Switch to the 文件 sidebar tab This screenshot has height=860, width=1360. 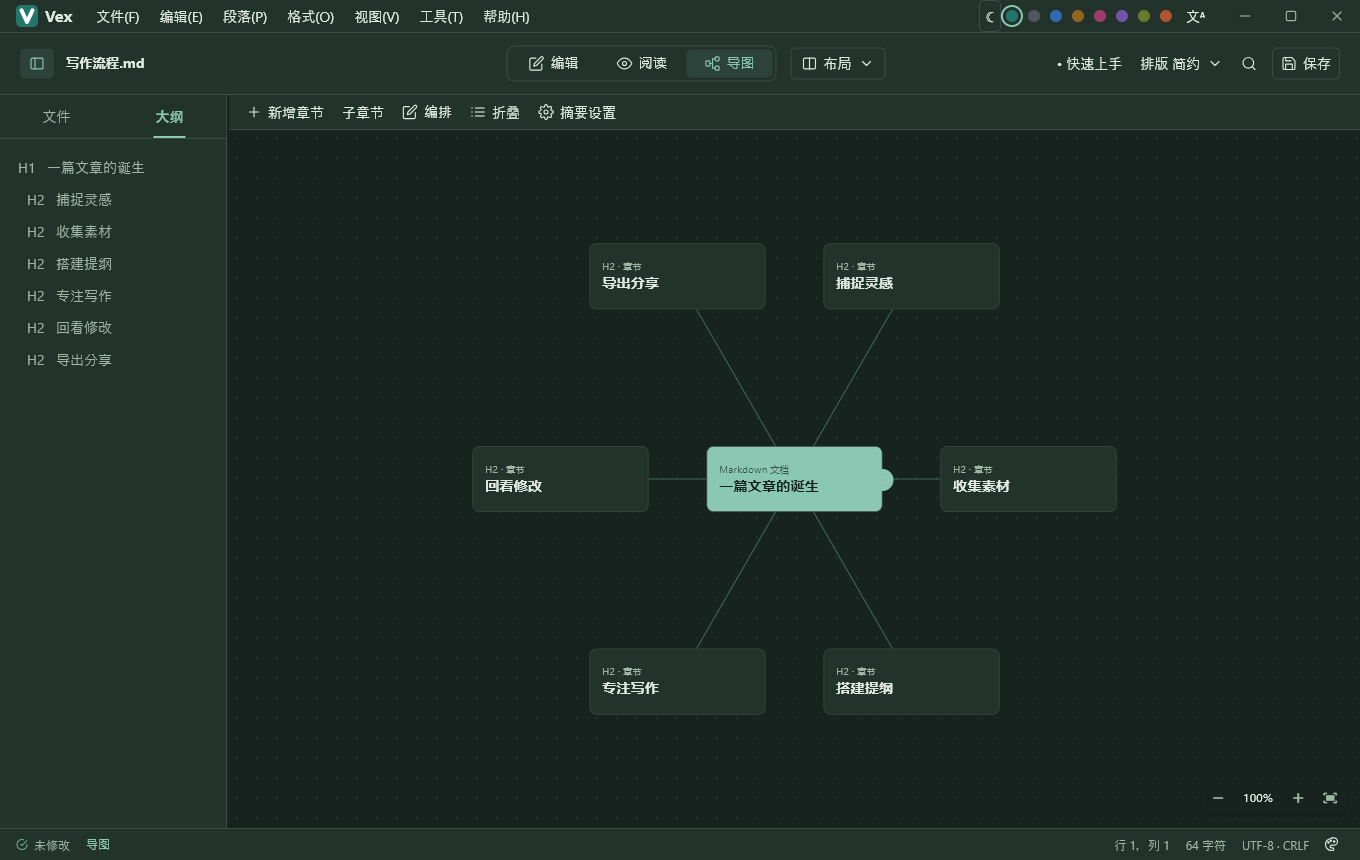pos(57,116)
